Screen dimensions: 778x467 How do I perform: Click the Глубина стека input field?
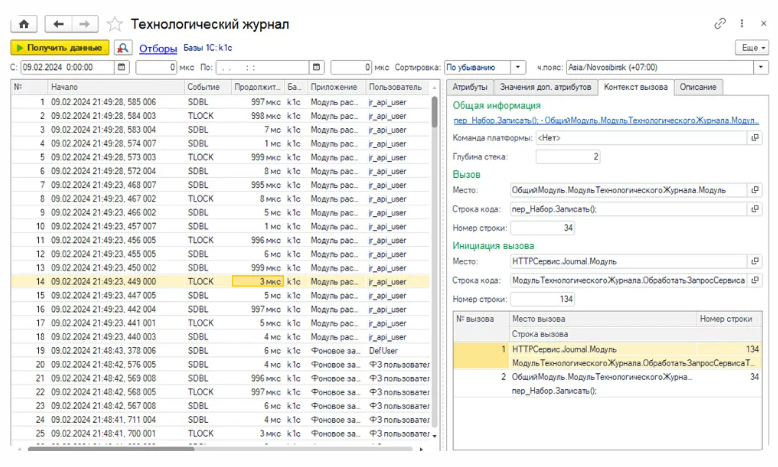click(x=568, y=156)
